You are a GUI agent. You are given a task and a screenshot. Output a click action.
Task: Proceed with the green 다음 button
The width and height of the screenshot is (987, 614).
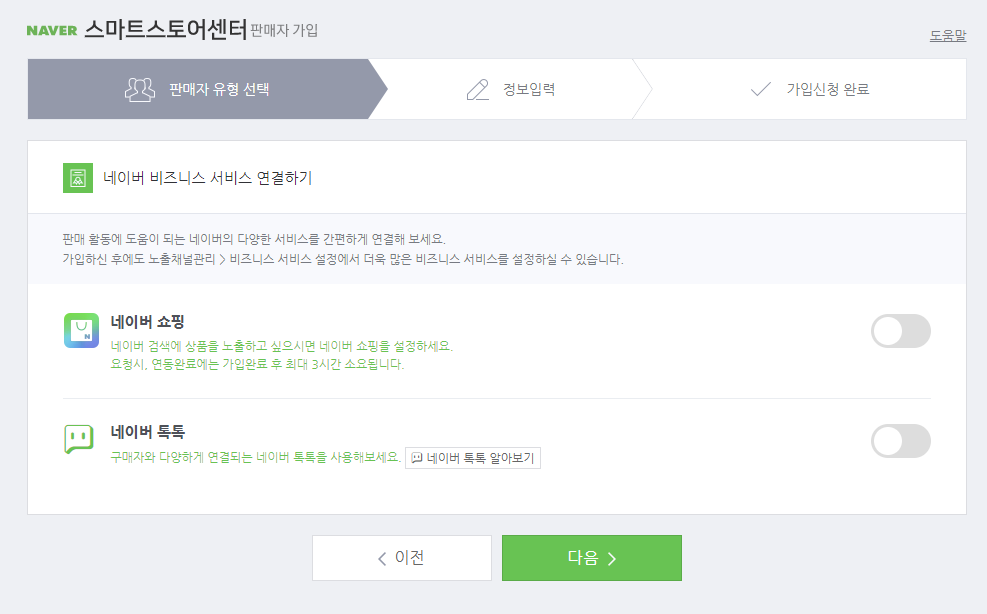point(592,558)
